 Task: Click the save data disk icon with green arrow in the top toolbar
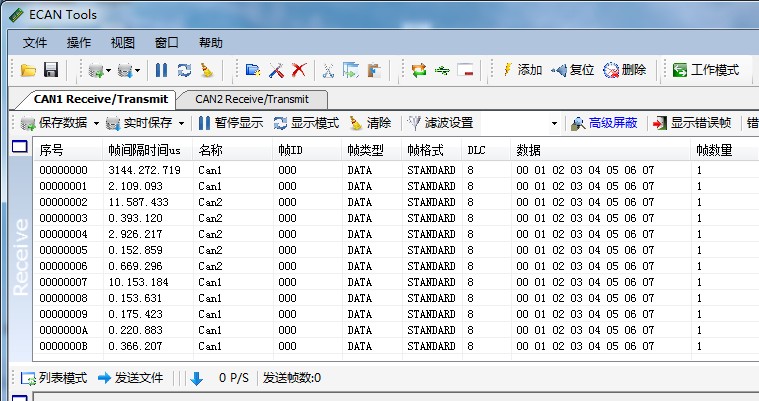point(96,71)
